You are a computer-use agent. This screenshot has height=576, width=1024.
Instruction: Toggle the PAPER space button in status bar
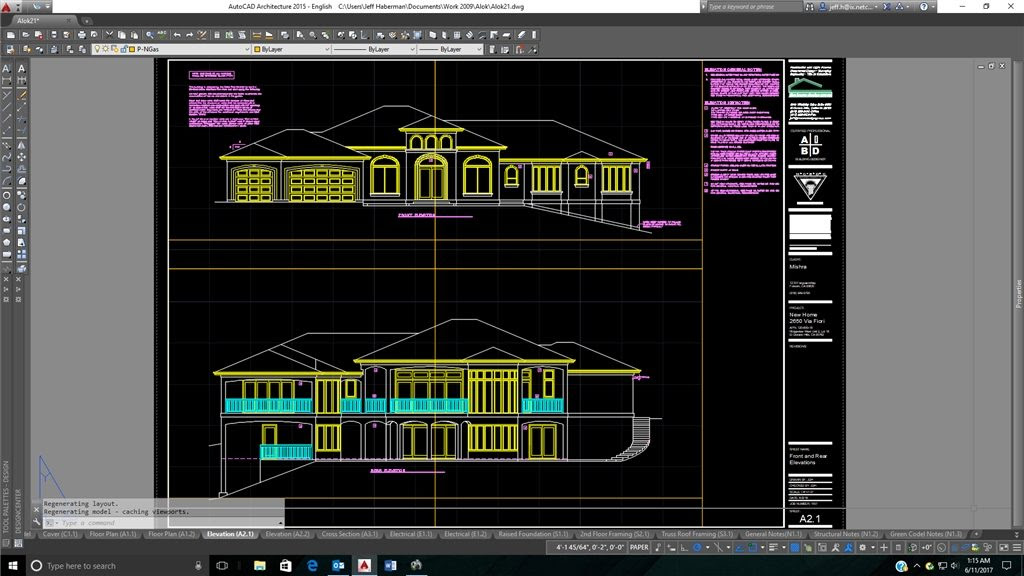click(x=638, y=548)
